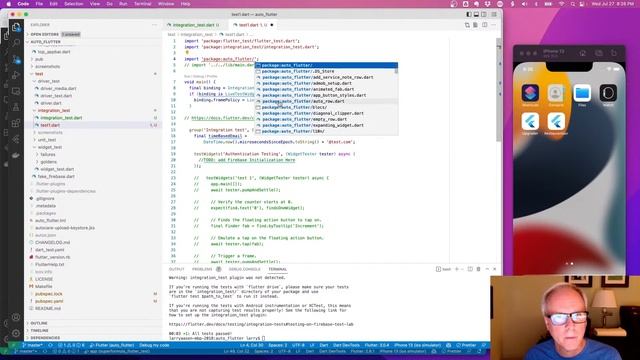Split the terminal pane
Screen dimensions: 640x360
point(470,269)
